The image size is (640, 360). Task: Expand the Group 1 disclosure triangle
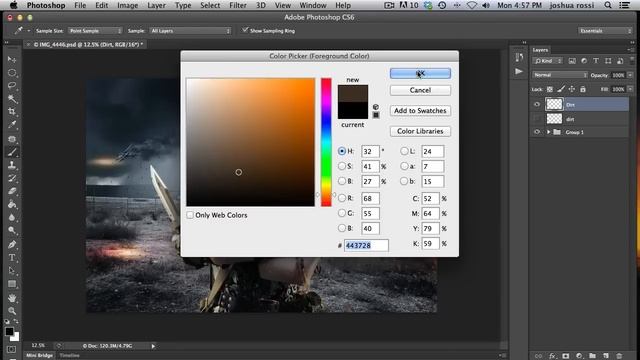click(x=548, y=132)
